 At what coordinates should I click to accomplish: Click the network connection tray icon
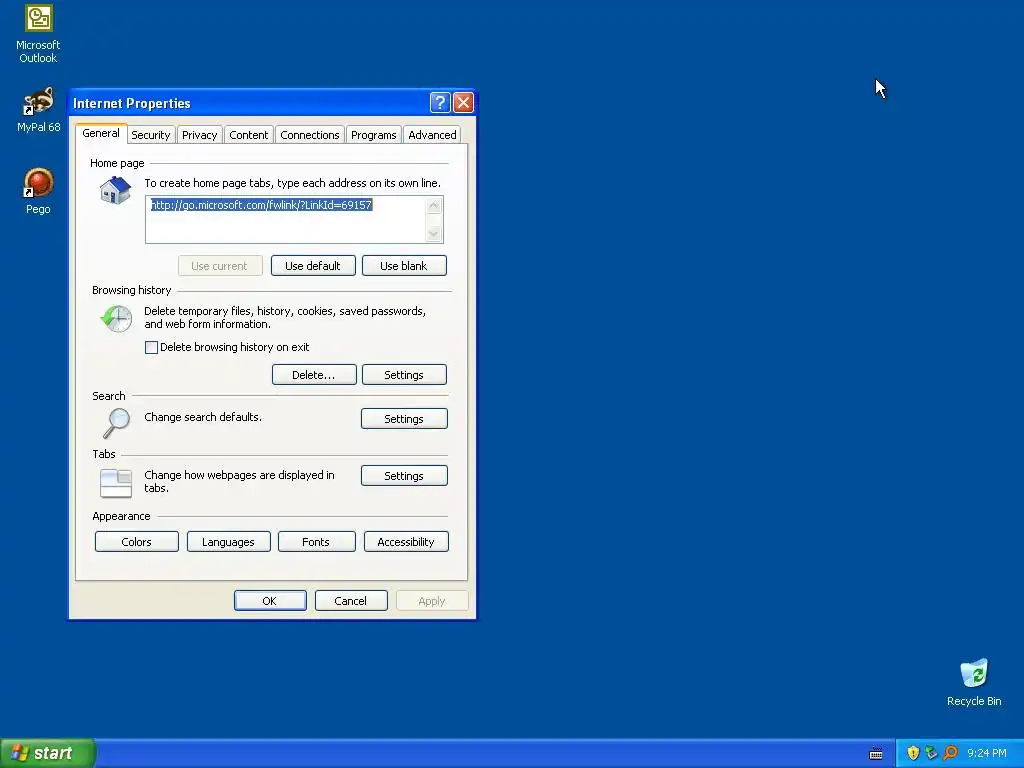click(931, 753)
